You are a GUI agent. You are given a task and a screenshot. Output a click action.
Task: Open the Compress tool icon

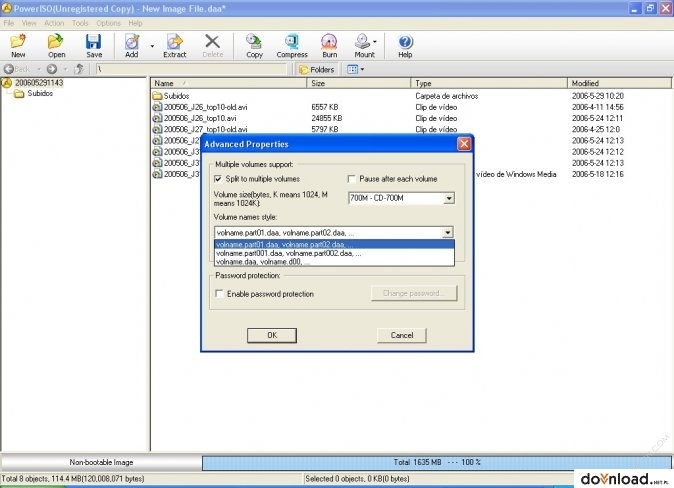tap(292, 46)
